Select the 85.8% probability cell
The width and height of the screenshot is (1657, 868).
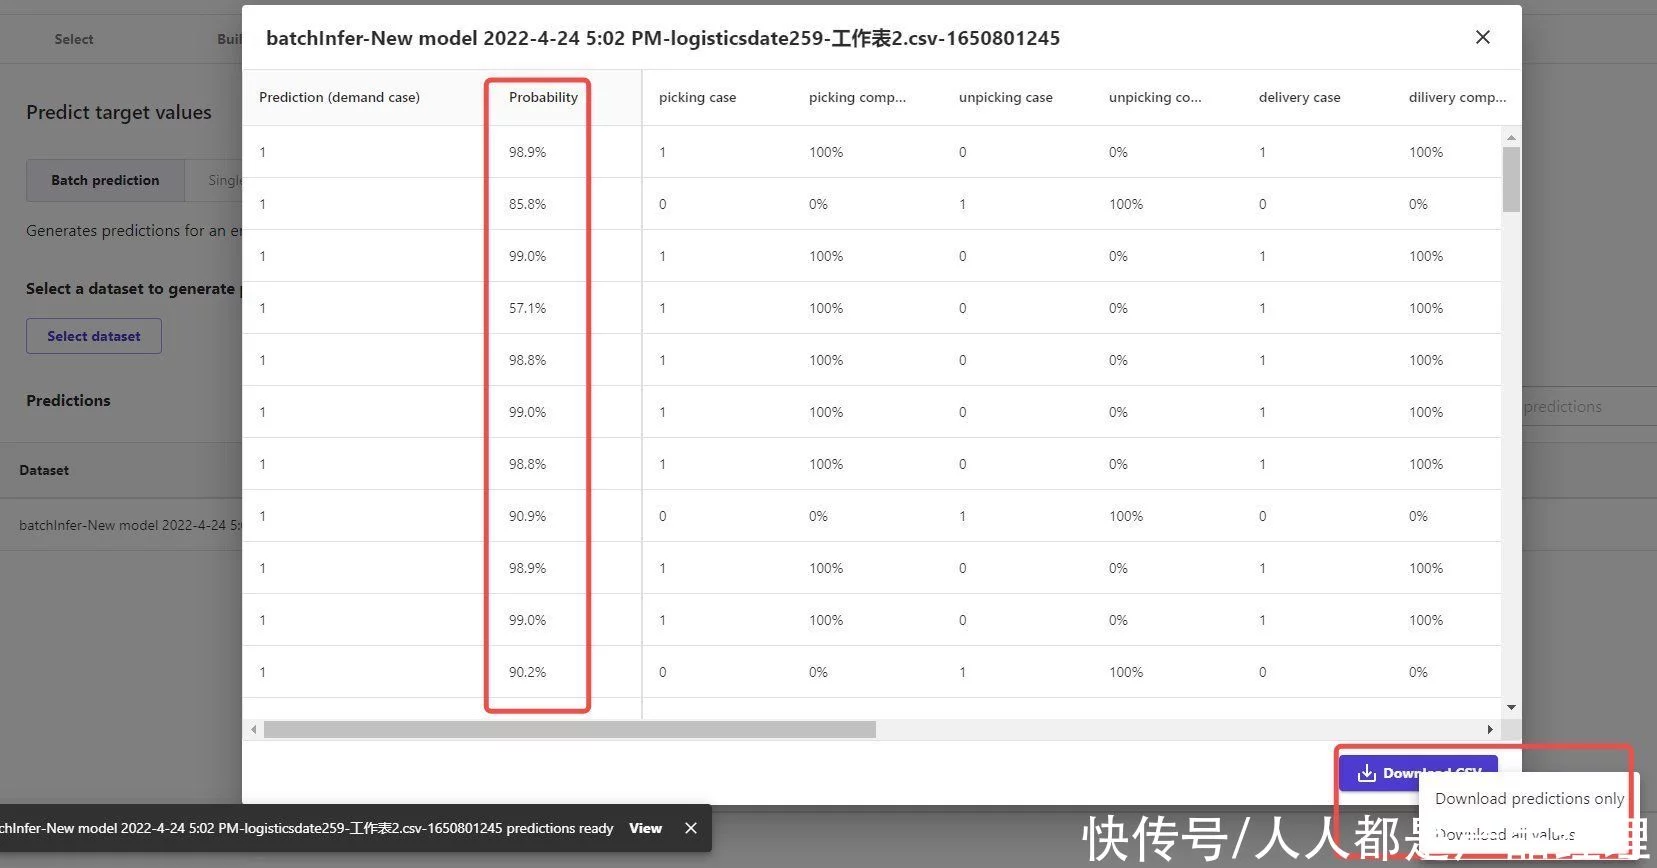click(x=527, y=204)
